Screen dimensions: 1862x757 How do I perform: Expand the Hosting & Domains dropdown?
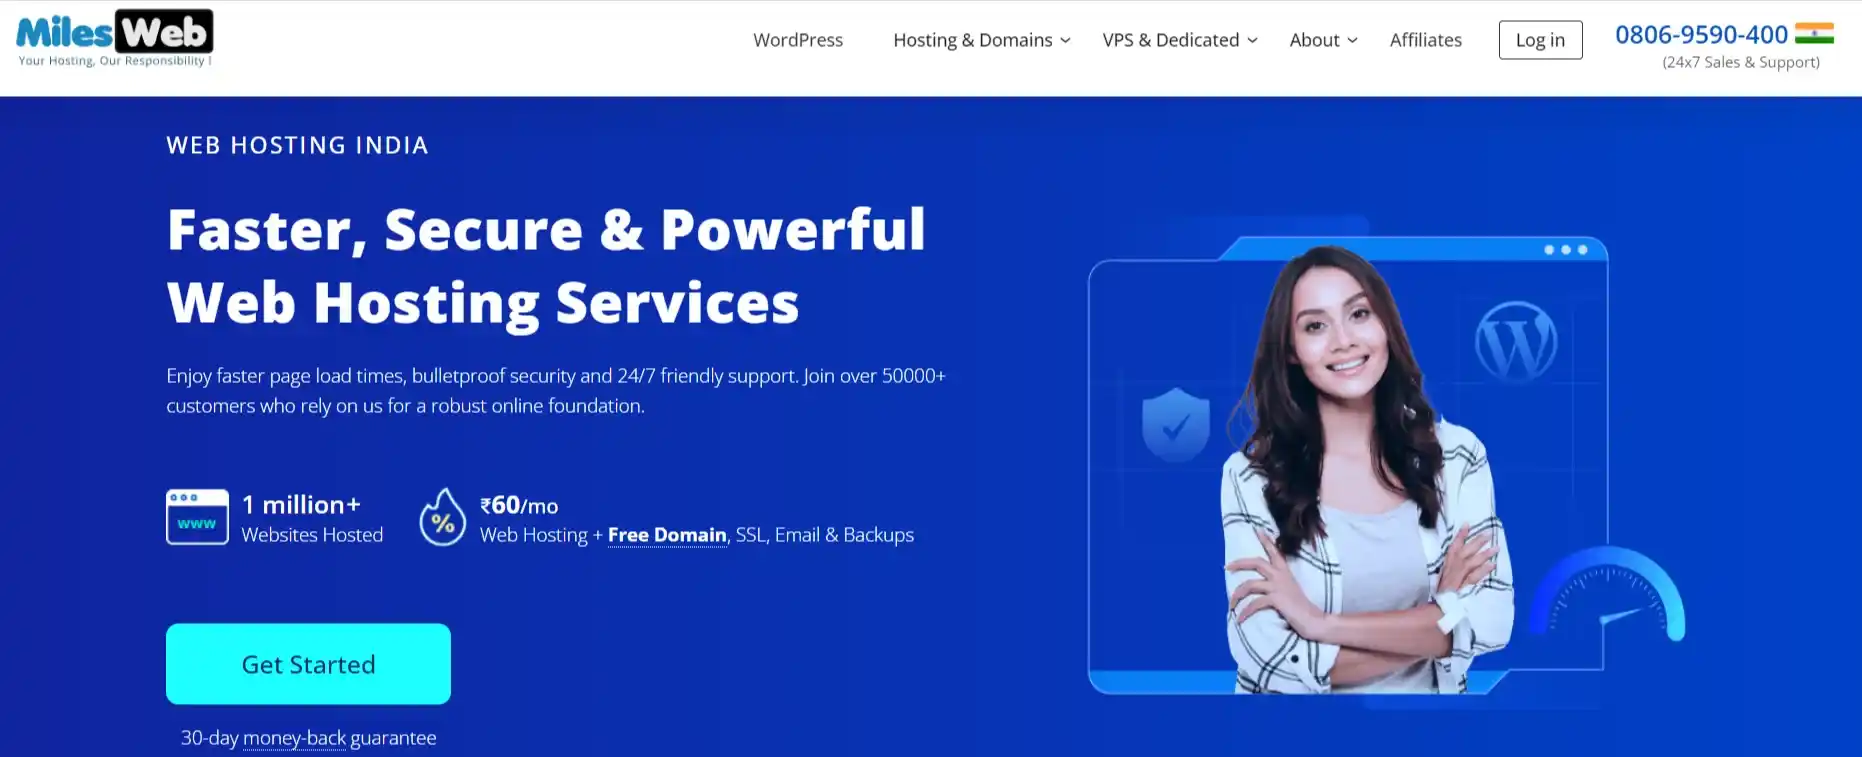pos(982,40)
